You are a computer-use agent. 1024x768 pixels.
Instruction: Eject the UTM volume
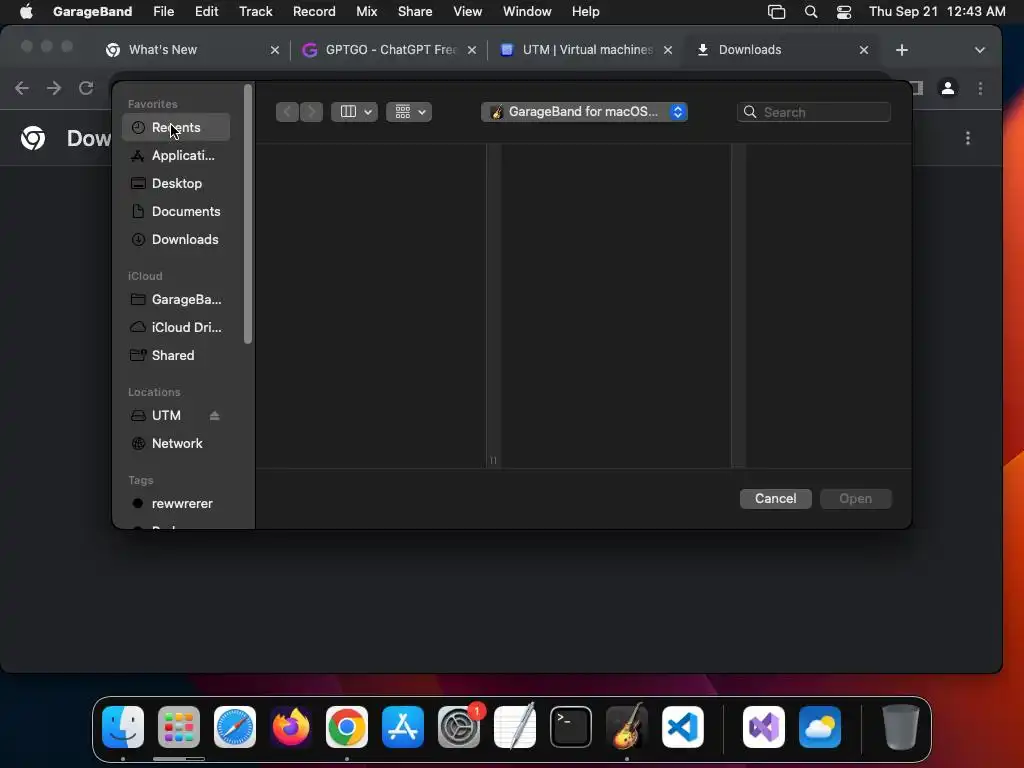click(x=214, y=416)
